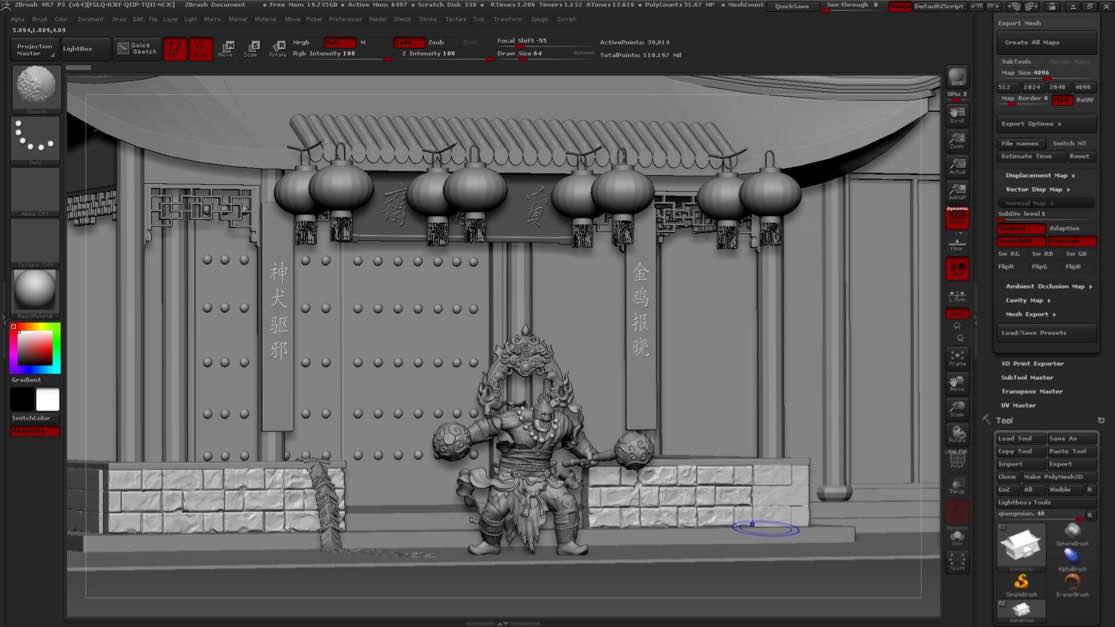Image resolution: width=1115 pixels, height=627 pixels.
Task: Click Create All Maps button
Action: (1032, 42)
